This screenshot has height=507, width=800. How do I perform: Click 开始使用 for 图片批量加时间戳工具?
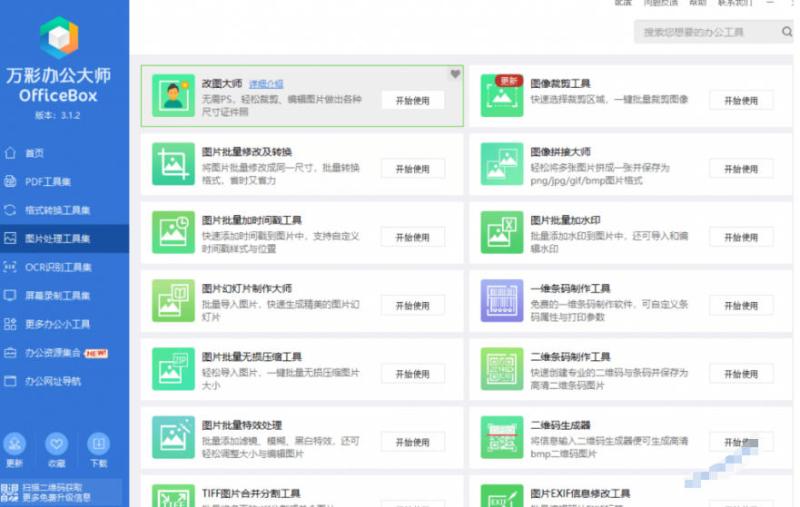[413, 237]
